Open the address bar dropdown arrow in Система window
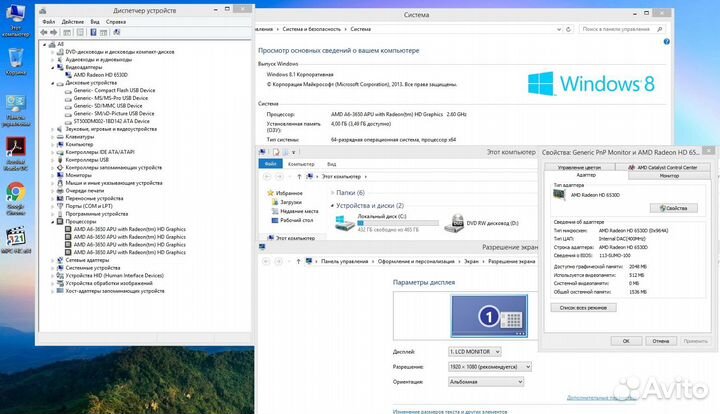The height and width of the screenshot is (414, 720). 558,29
